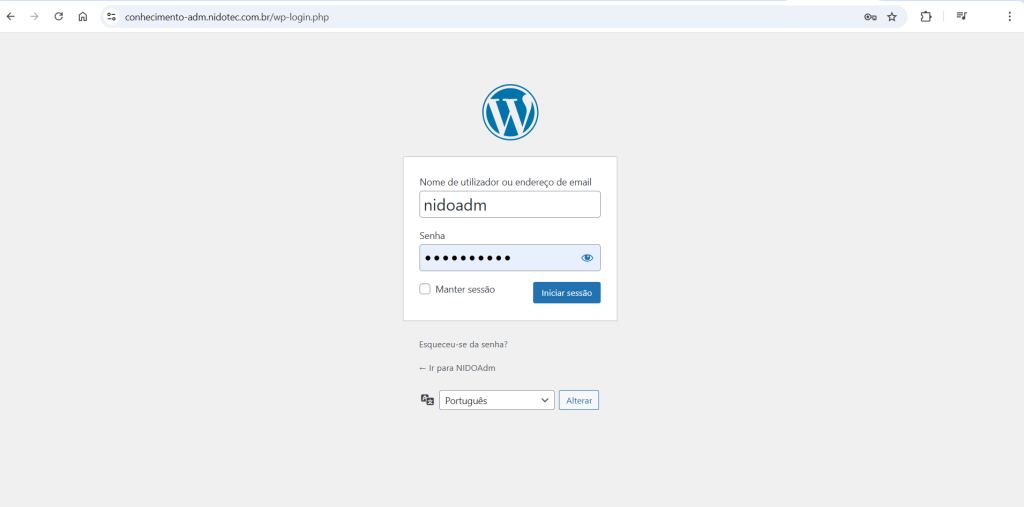Focus the username field containing nidoadm
This screenshot has width=1024, height=507.
(510, 205)
